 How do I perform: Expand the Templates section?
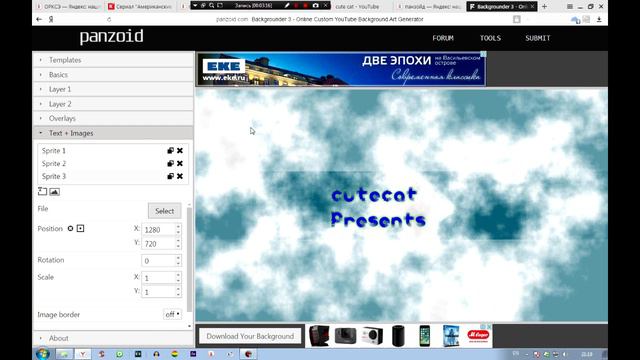[113, 60]
